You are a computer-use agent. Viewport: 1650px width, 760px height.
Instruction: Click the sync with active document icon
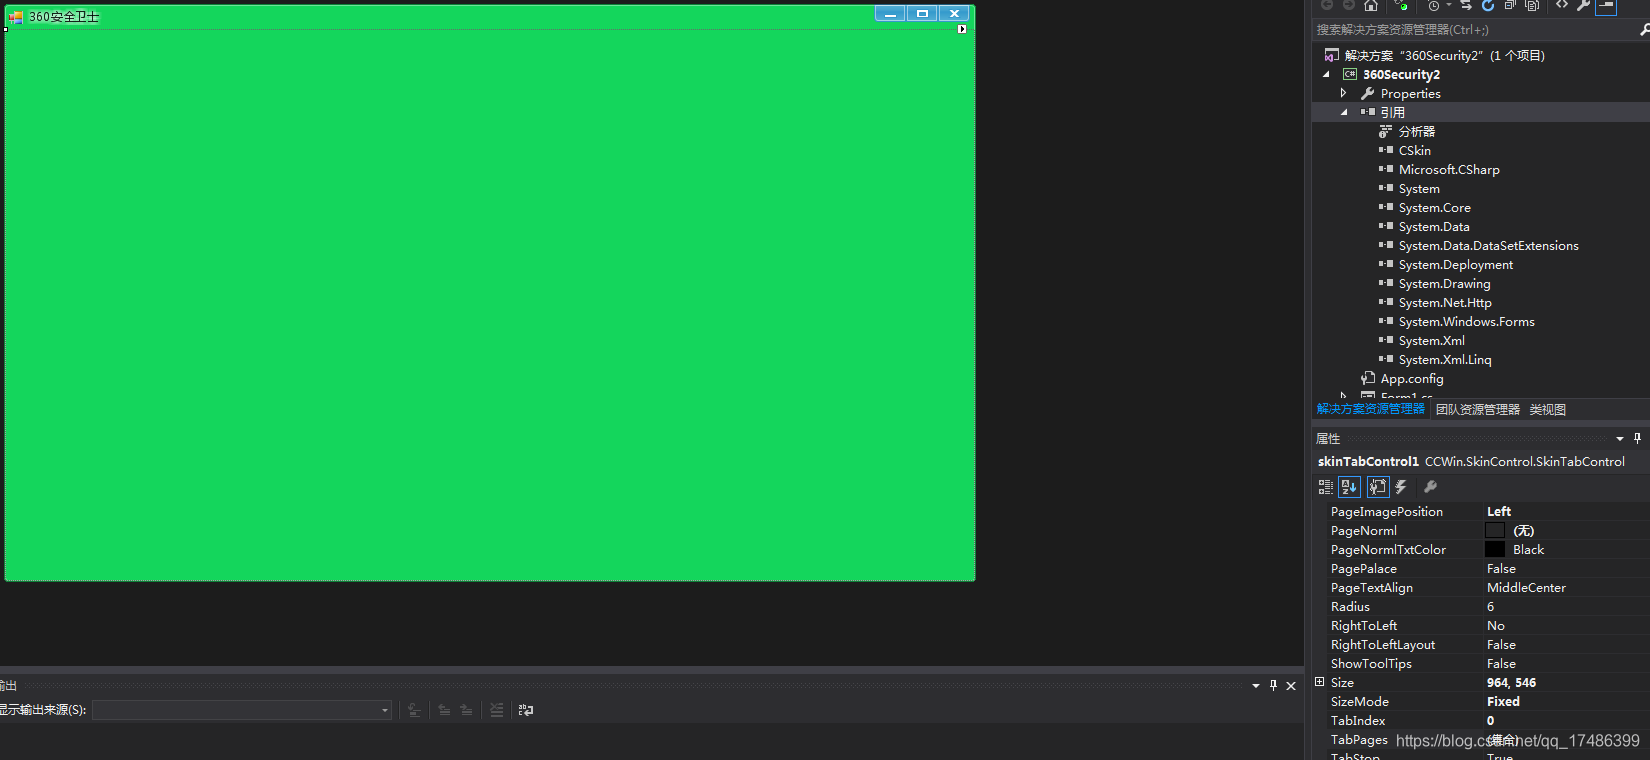click(1466, 5)
